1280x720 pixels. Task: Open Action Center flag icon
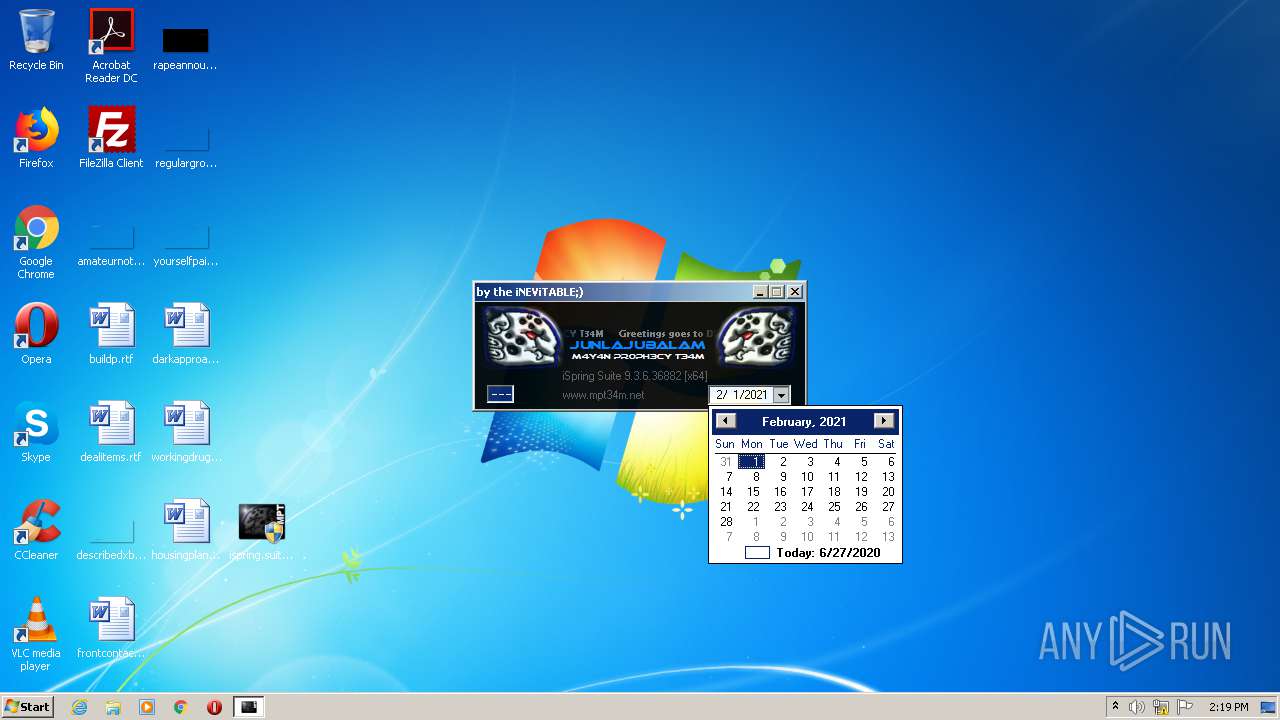1185,707
